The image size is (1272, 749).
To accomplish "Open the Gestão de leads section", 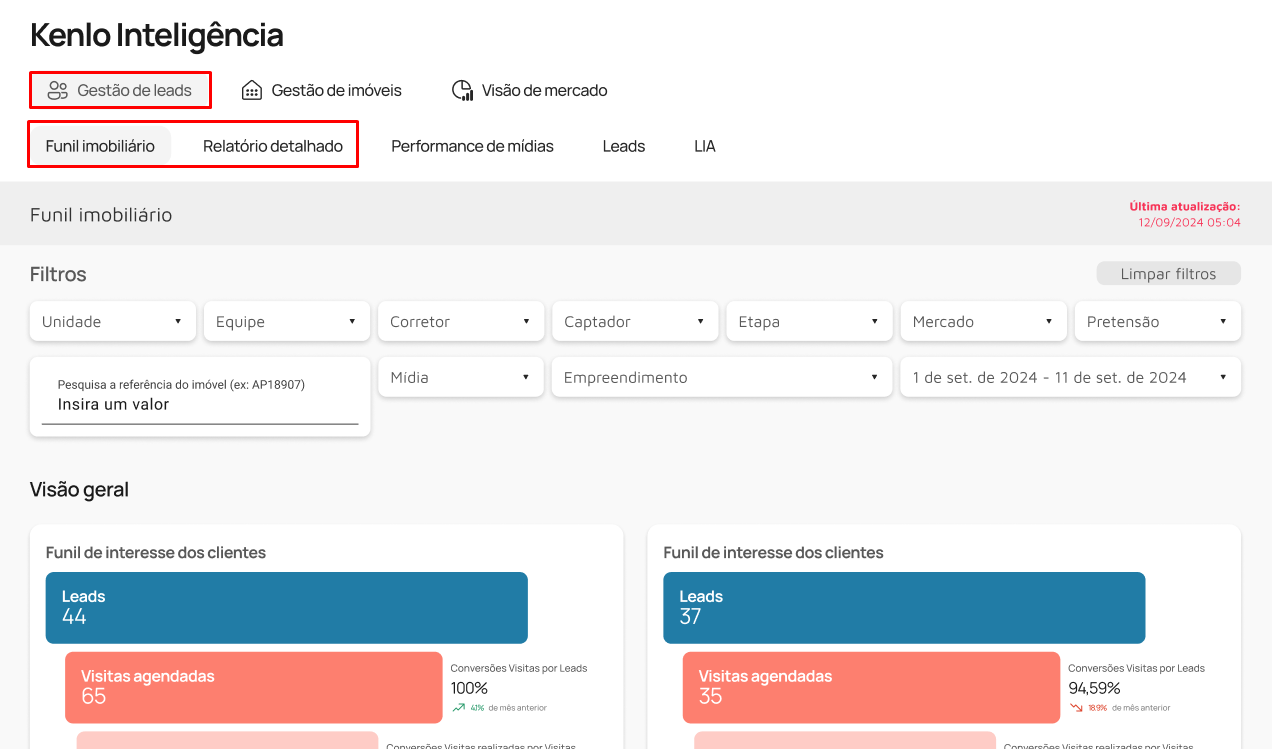I will 120,90.
